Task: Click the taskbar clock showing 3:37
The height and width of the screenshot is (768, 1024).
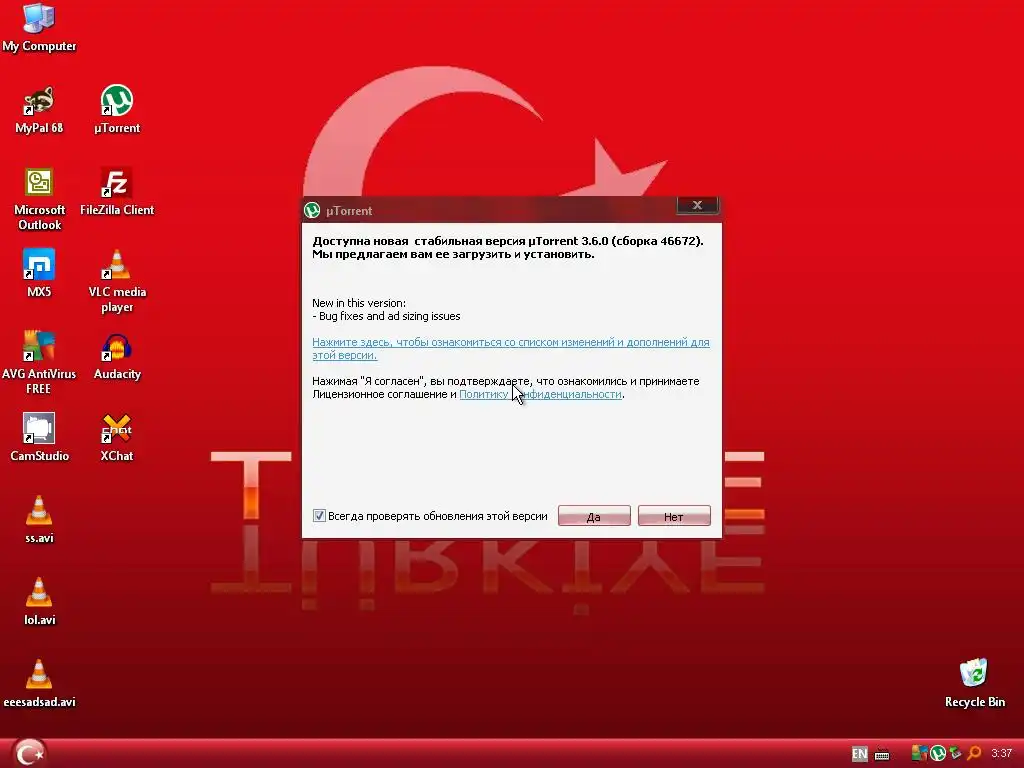Action: point(1001,754)
